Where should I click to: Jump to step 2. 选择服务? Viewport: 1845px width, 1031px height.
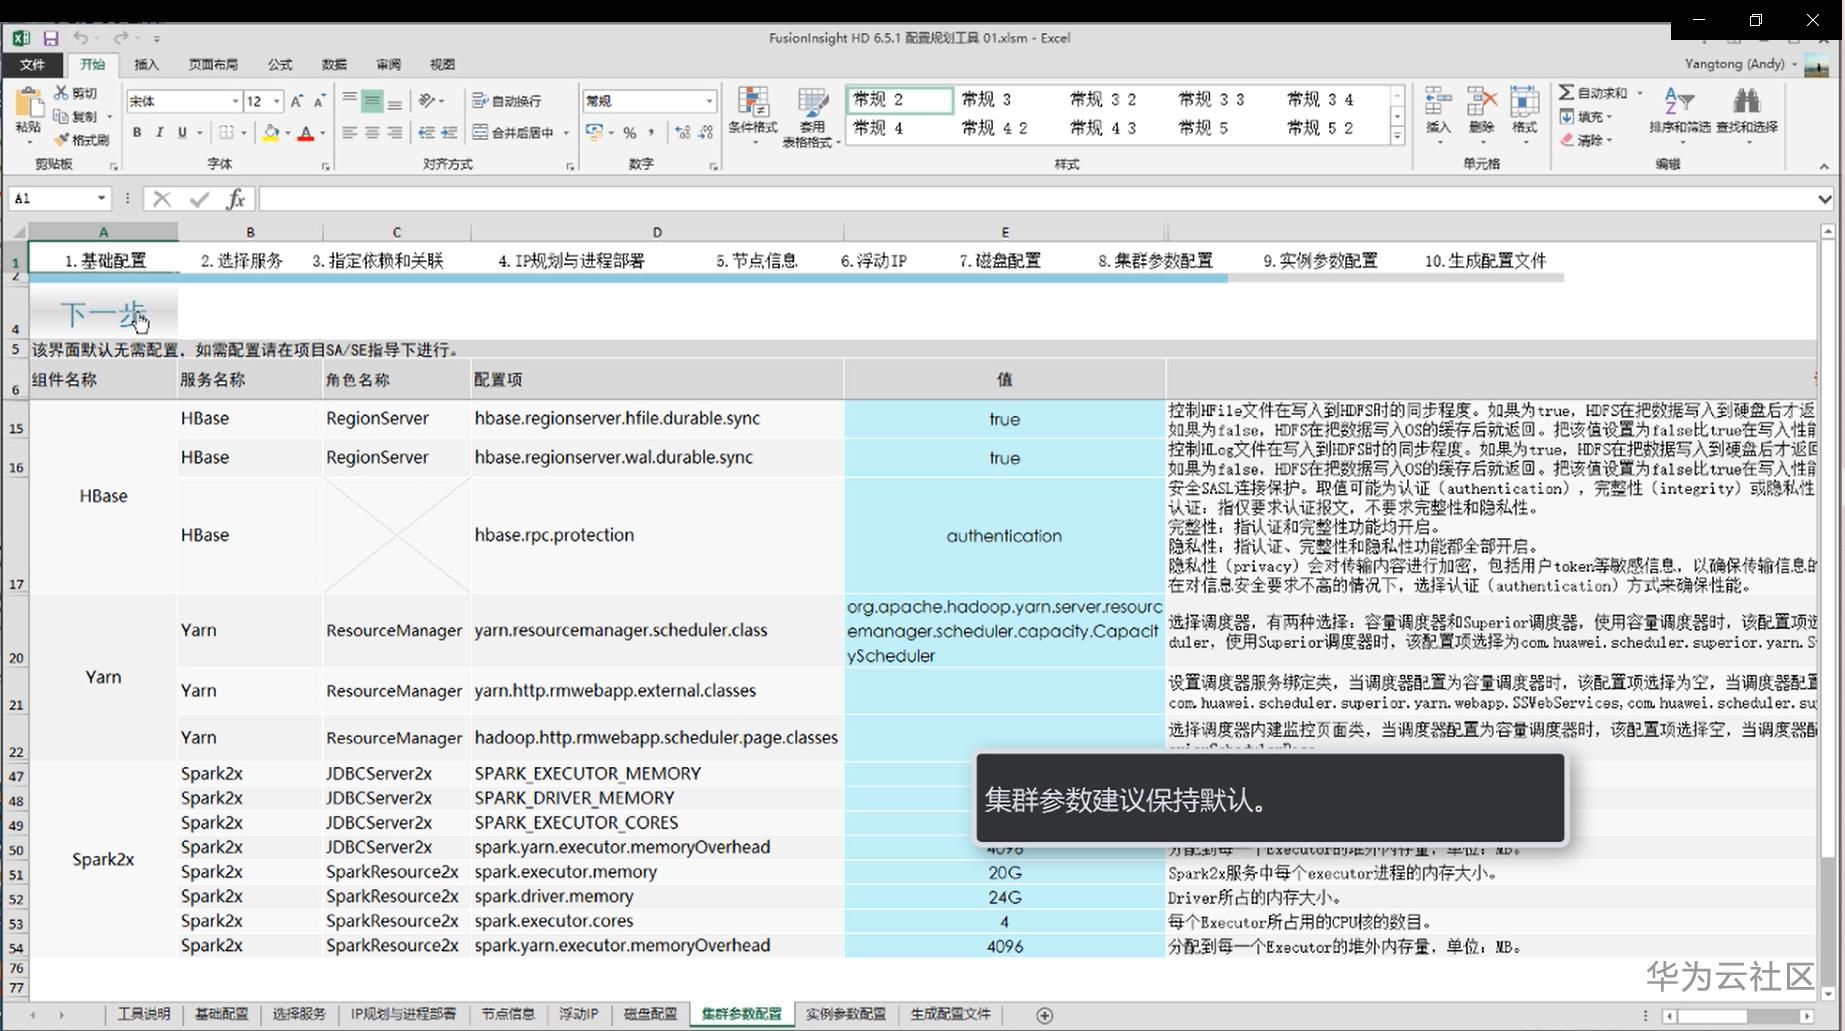pos(242,261)
